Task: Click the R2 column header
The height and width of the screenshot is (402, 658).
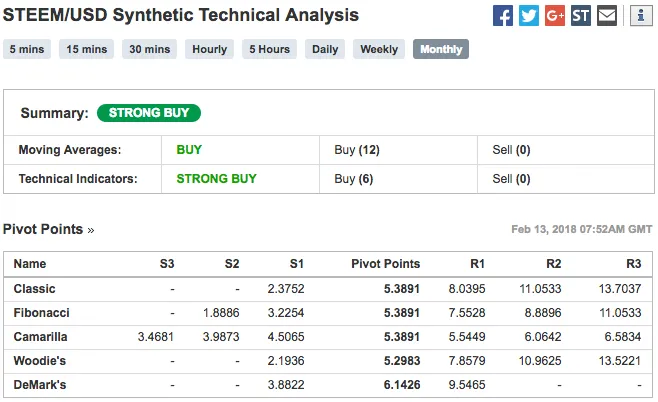Action: (x=554, y=264)
